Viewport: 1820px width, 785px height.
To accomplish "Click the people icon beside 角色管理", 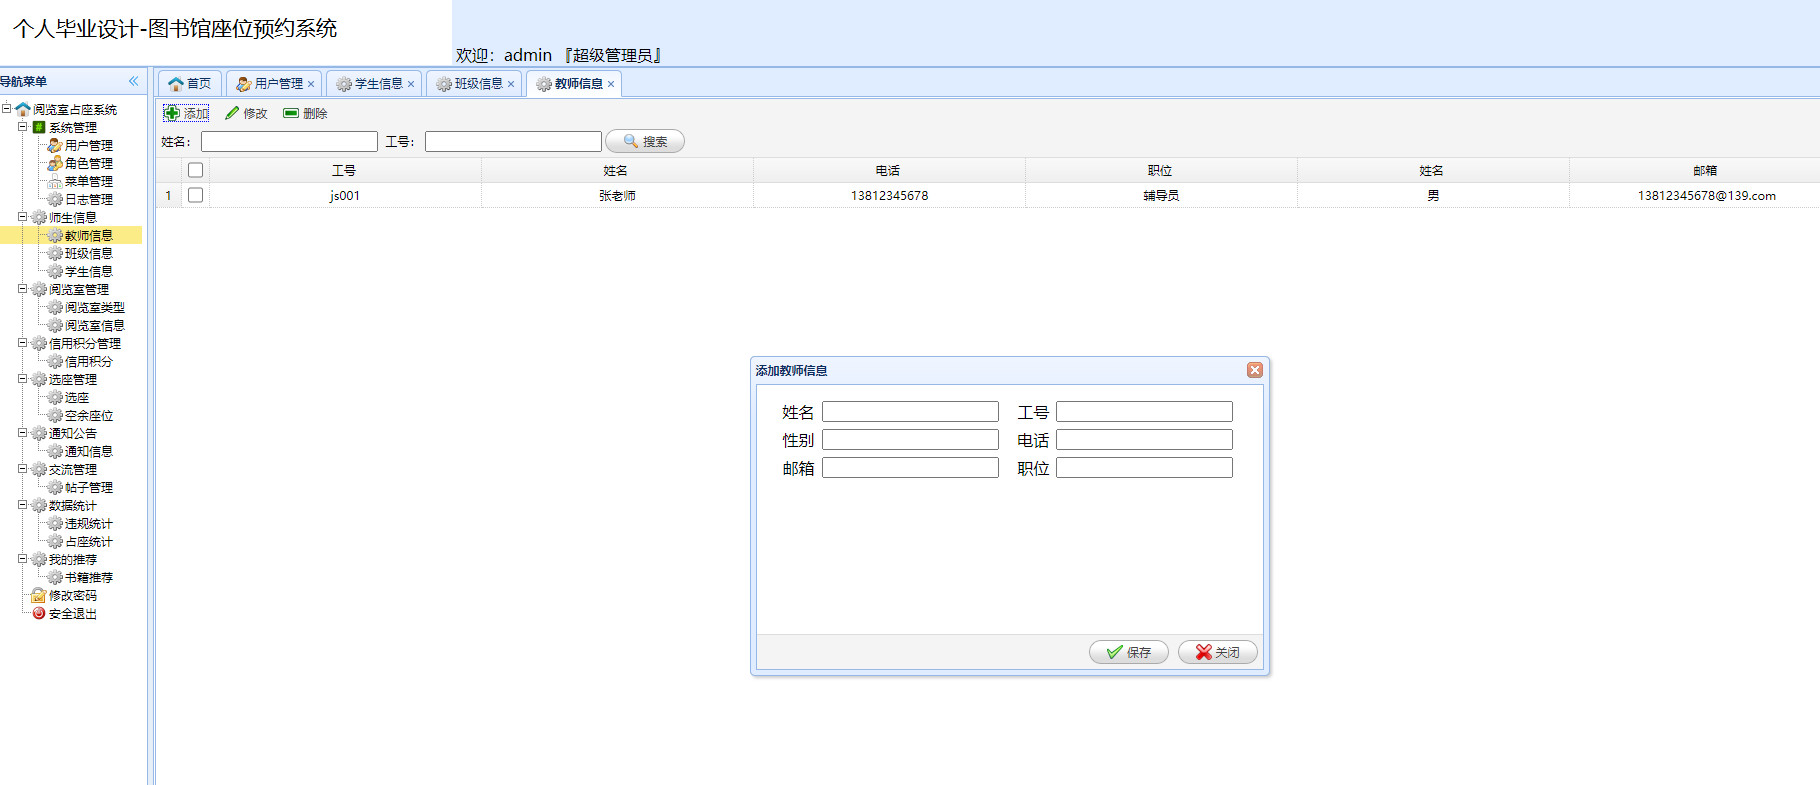I will pos(55,164).
